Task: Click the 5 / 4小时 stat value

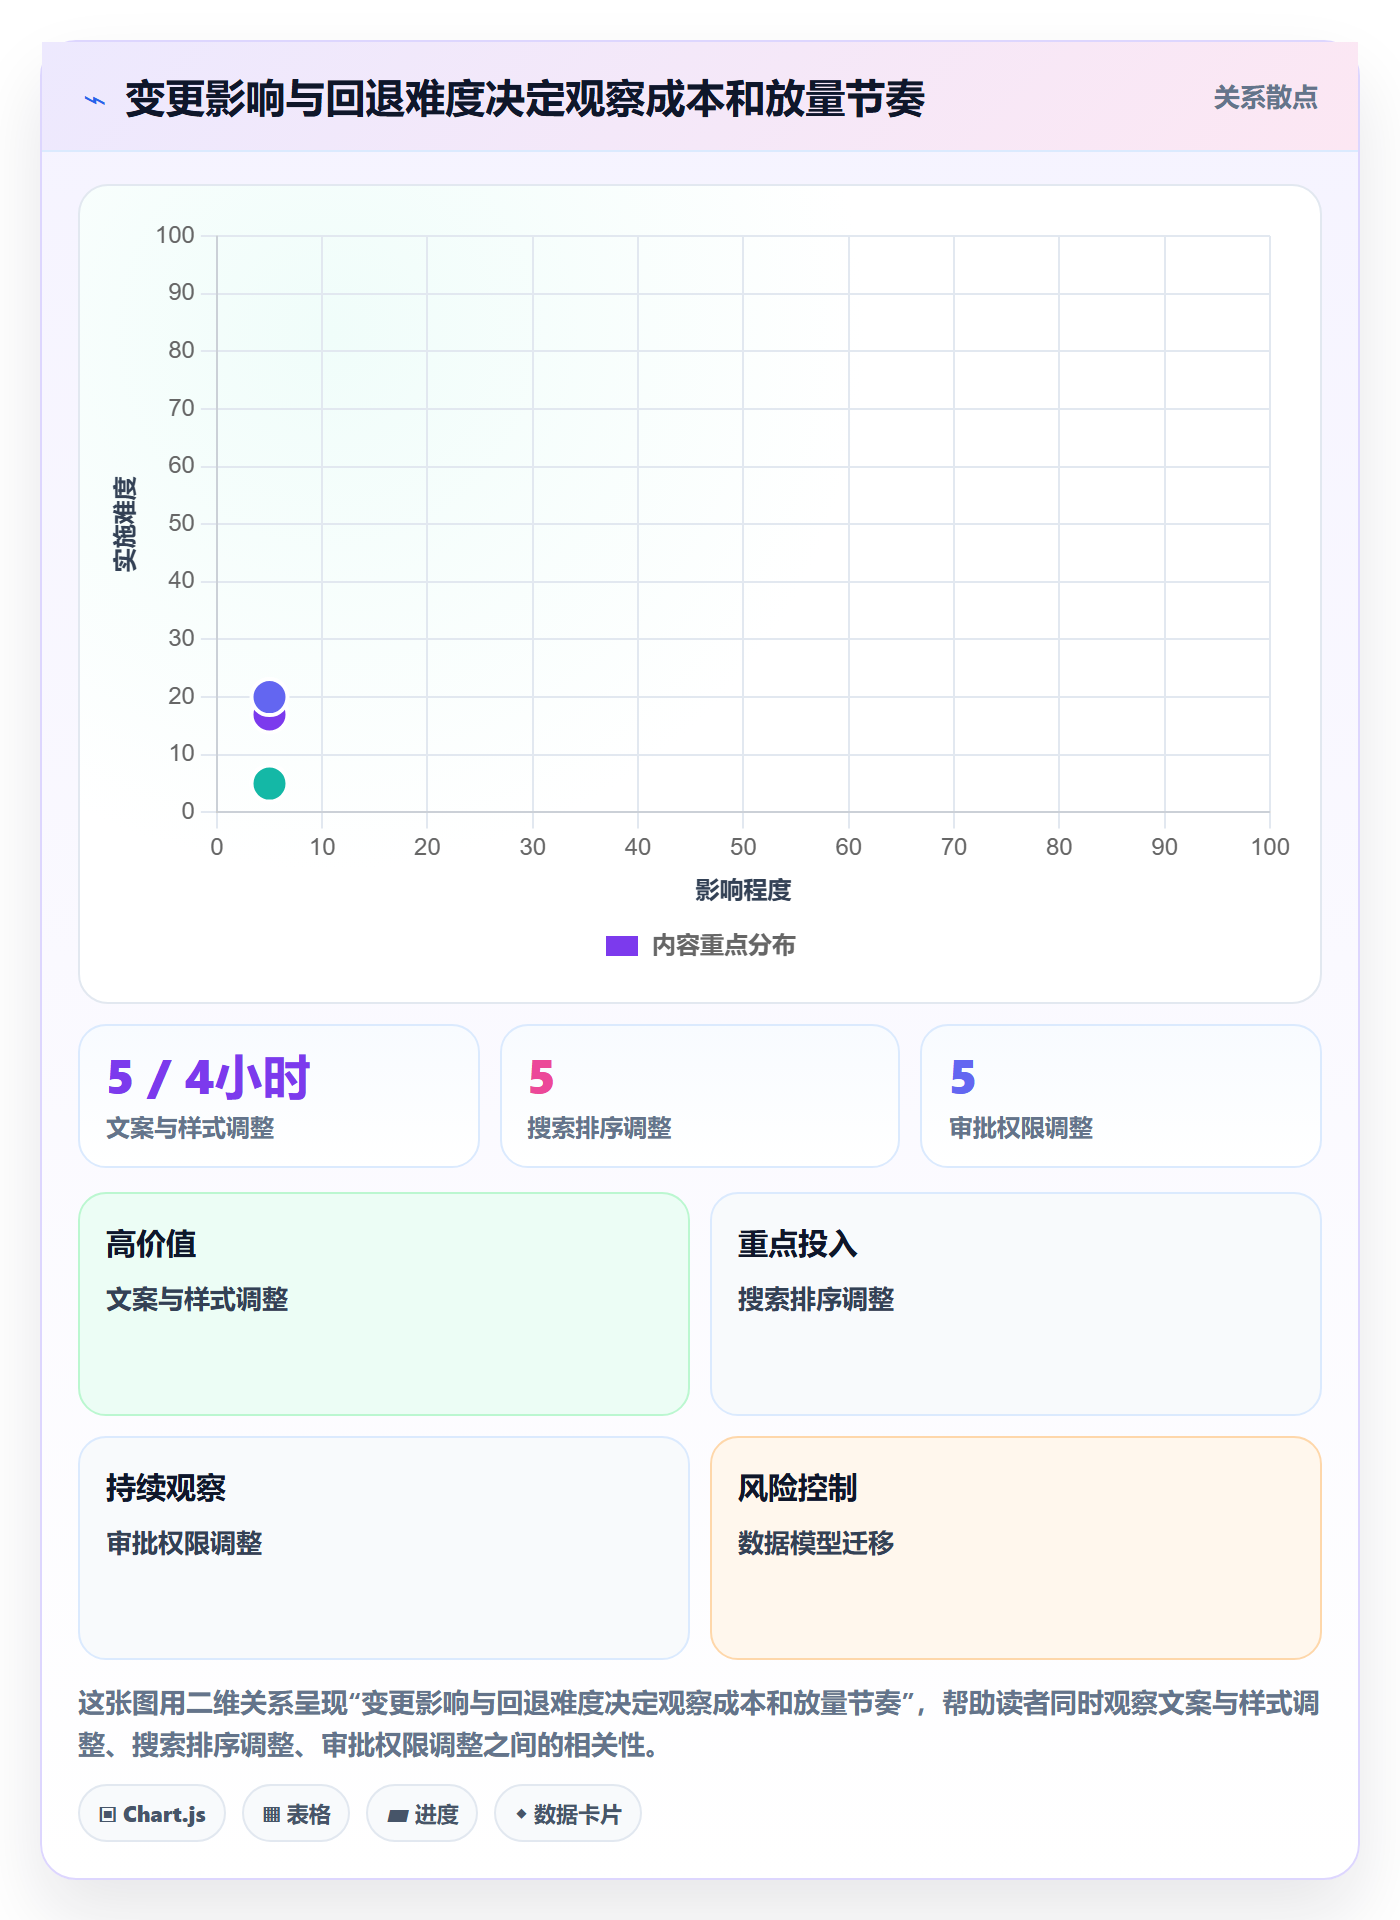Action: [x=209, y=1078]
